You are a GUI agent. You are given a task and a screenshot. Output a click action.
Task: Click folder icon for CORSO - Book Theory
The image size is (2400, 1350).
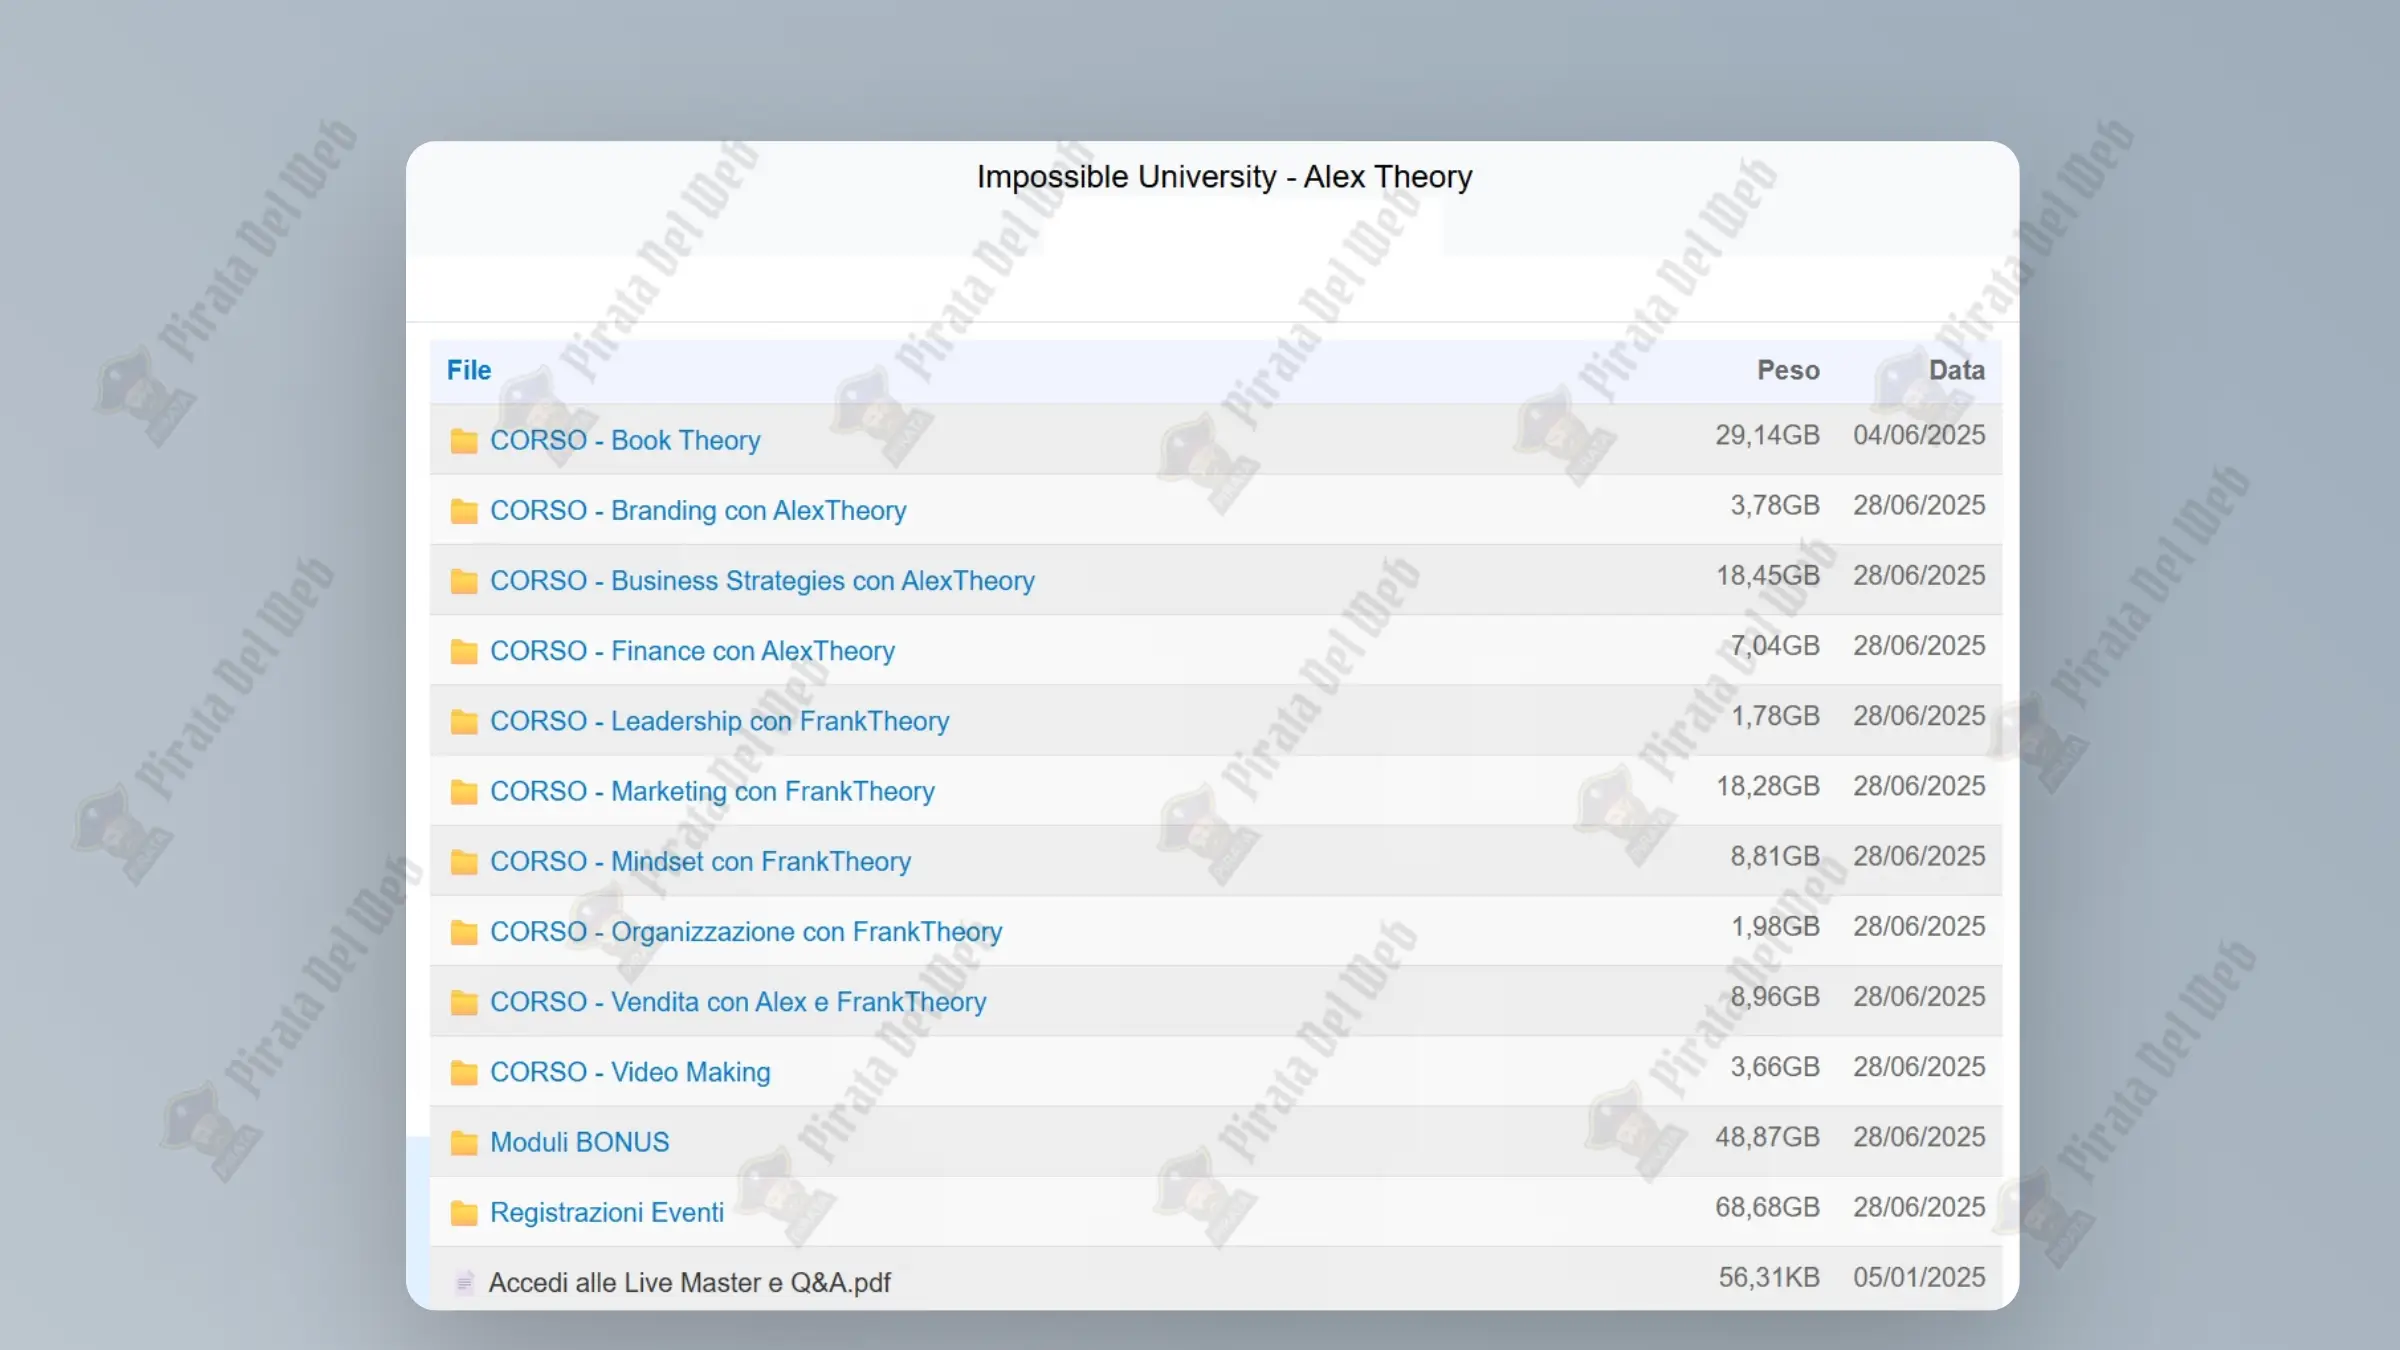[464, 441]
